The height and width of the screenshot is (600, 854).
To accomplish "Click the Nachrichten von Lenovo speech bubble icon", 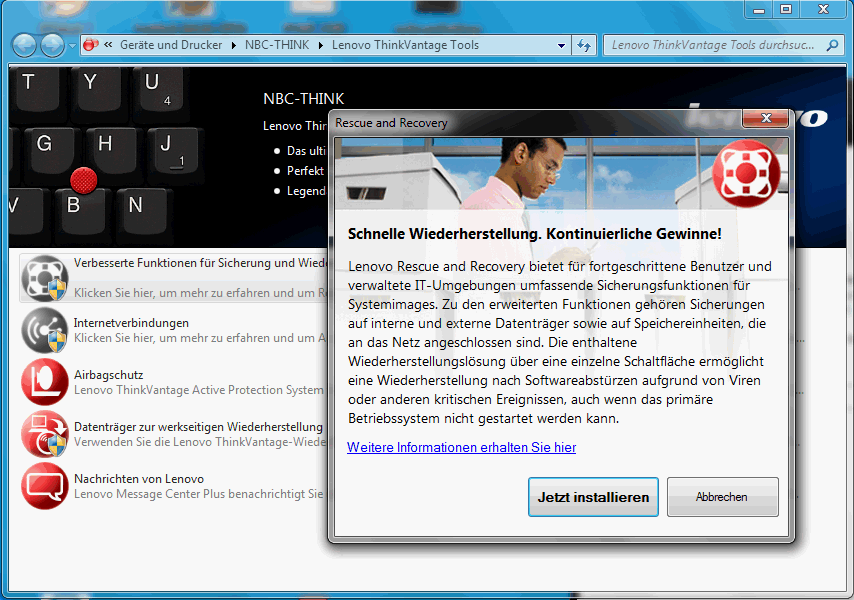I will (45, 486).
